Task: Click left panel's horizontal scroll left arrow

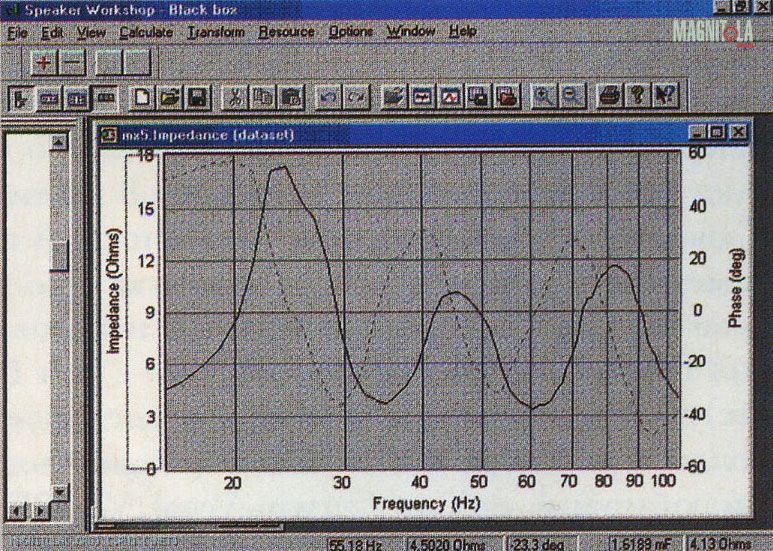Action: pyautogui.click(x=17, y=511)
